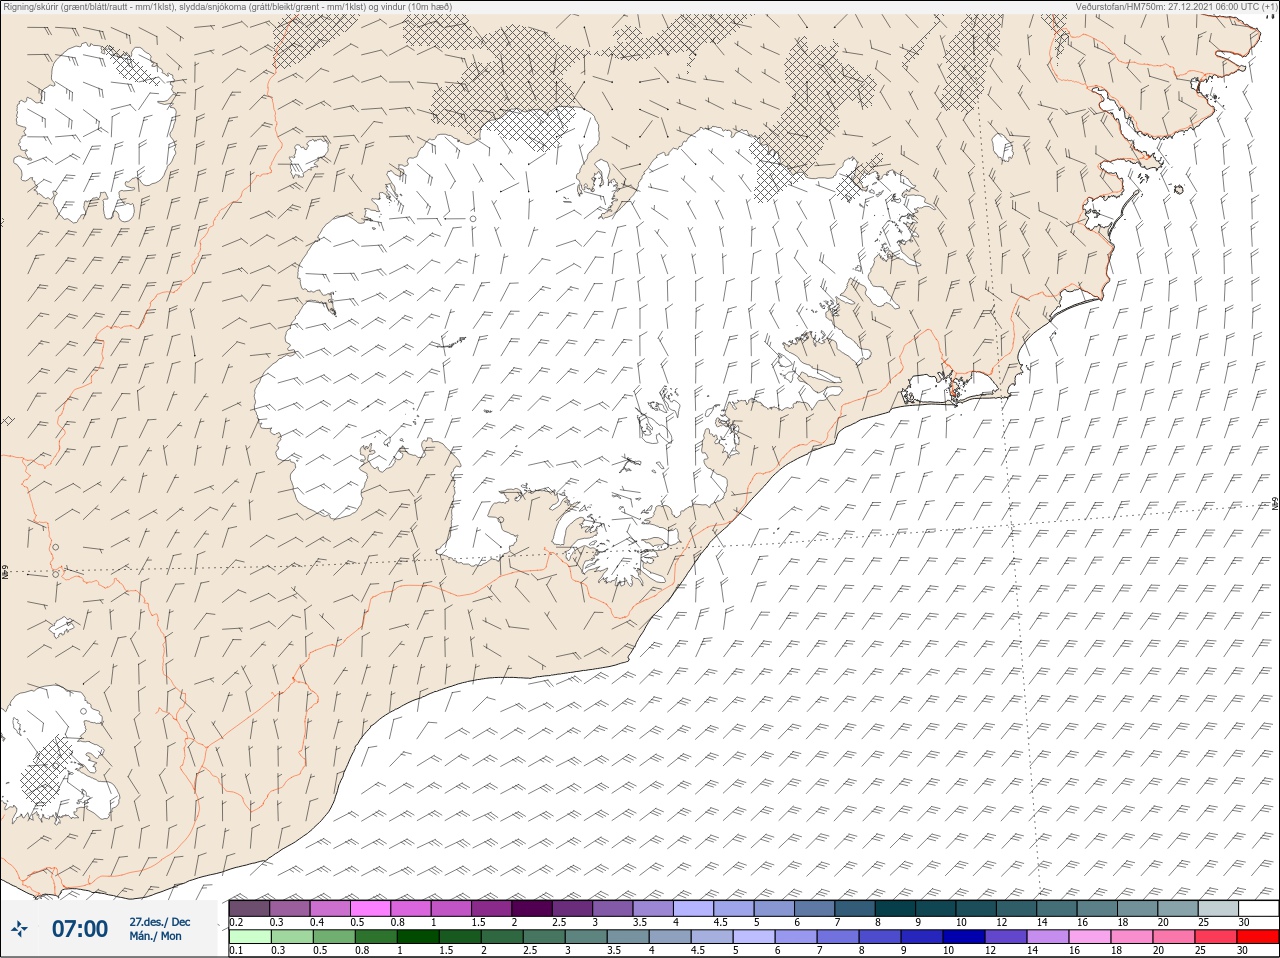Click the "0.2" value under the upper legend
Image resolution: width=1280 pixels, height=958 pixels.
pos(236,922)
